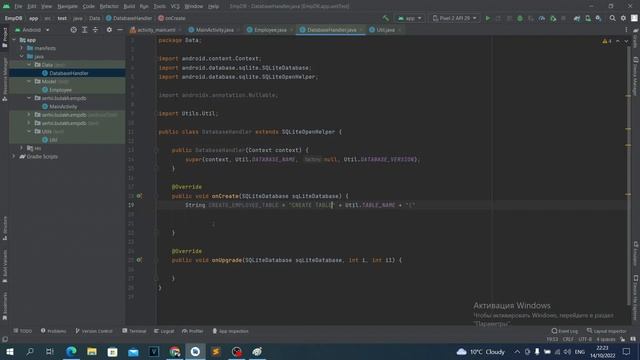Open the Structure side tool button
The width and height of the screenshot is (640, 360).
(x=5, y=228)
